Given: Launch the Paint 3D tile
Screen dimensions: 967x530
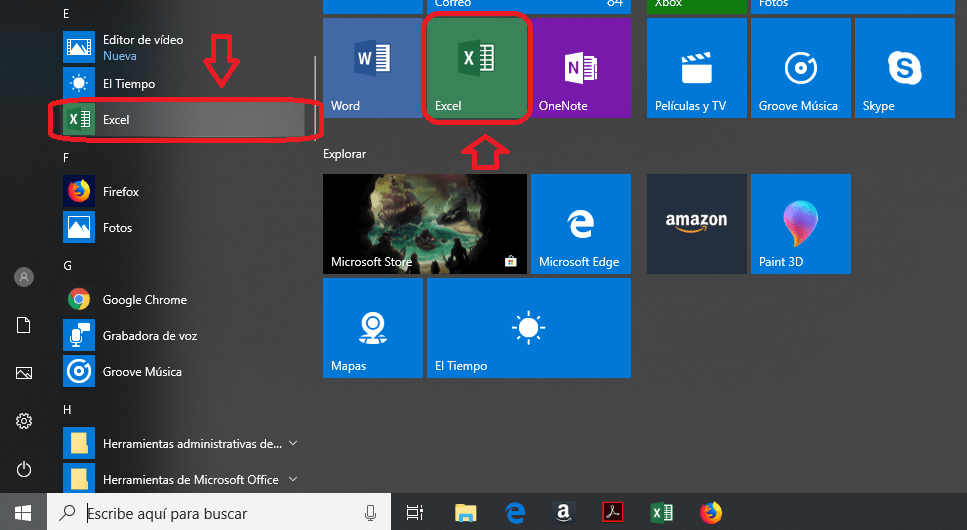Looking at the screenshot, I should [x=800, y=224].
